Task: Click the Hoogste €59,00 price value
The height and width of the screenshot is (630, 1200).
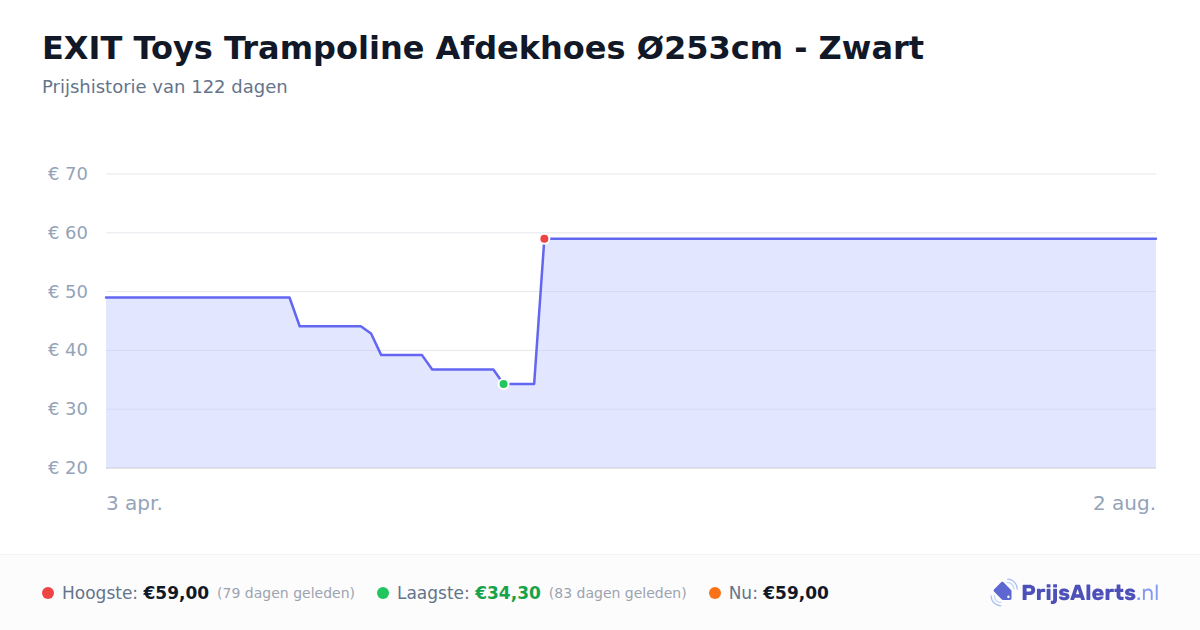Action: click(x=176, y=593)
